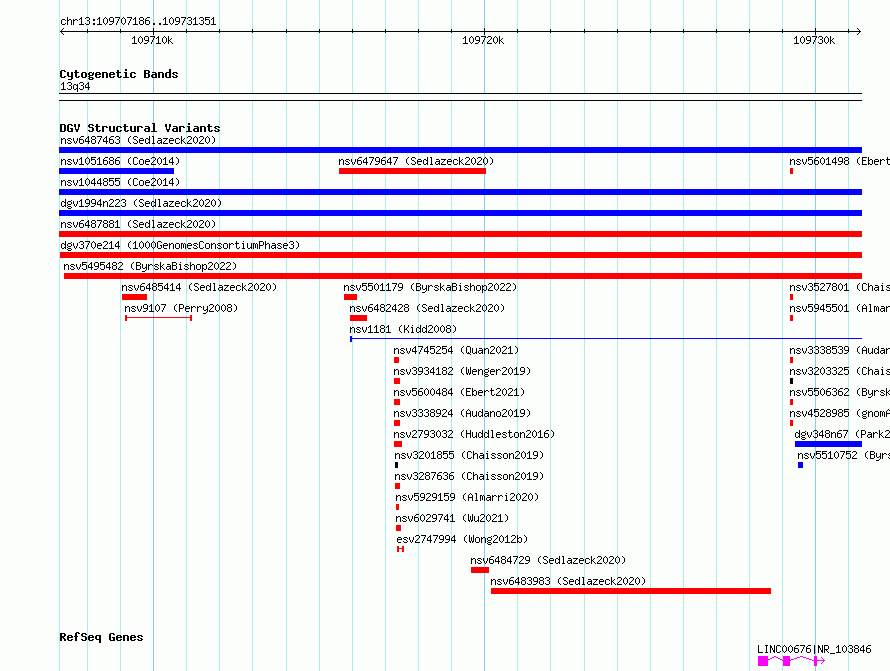Click the 109720k ruler position label

tap(483, 40)
